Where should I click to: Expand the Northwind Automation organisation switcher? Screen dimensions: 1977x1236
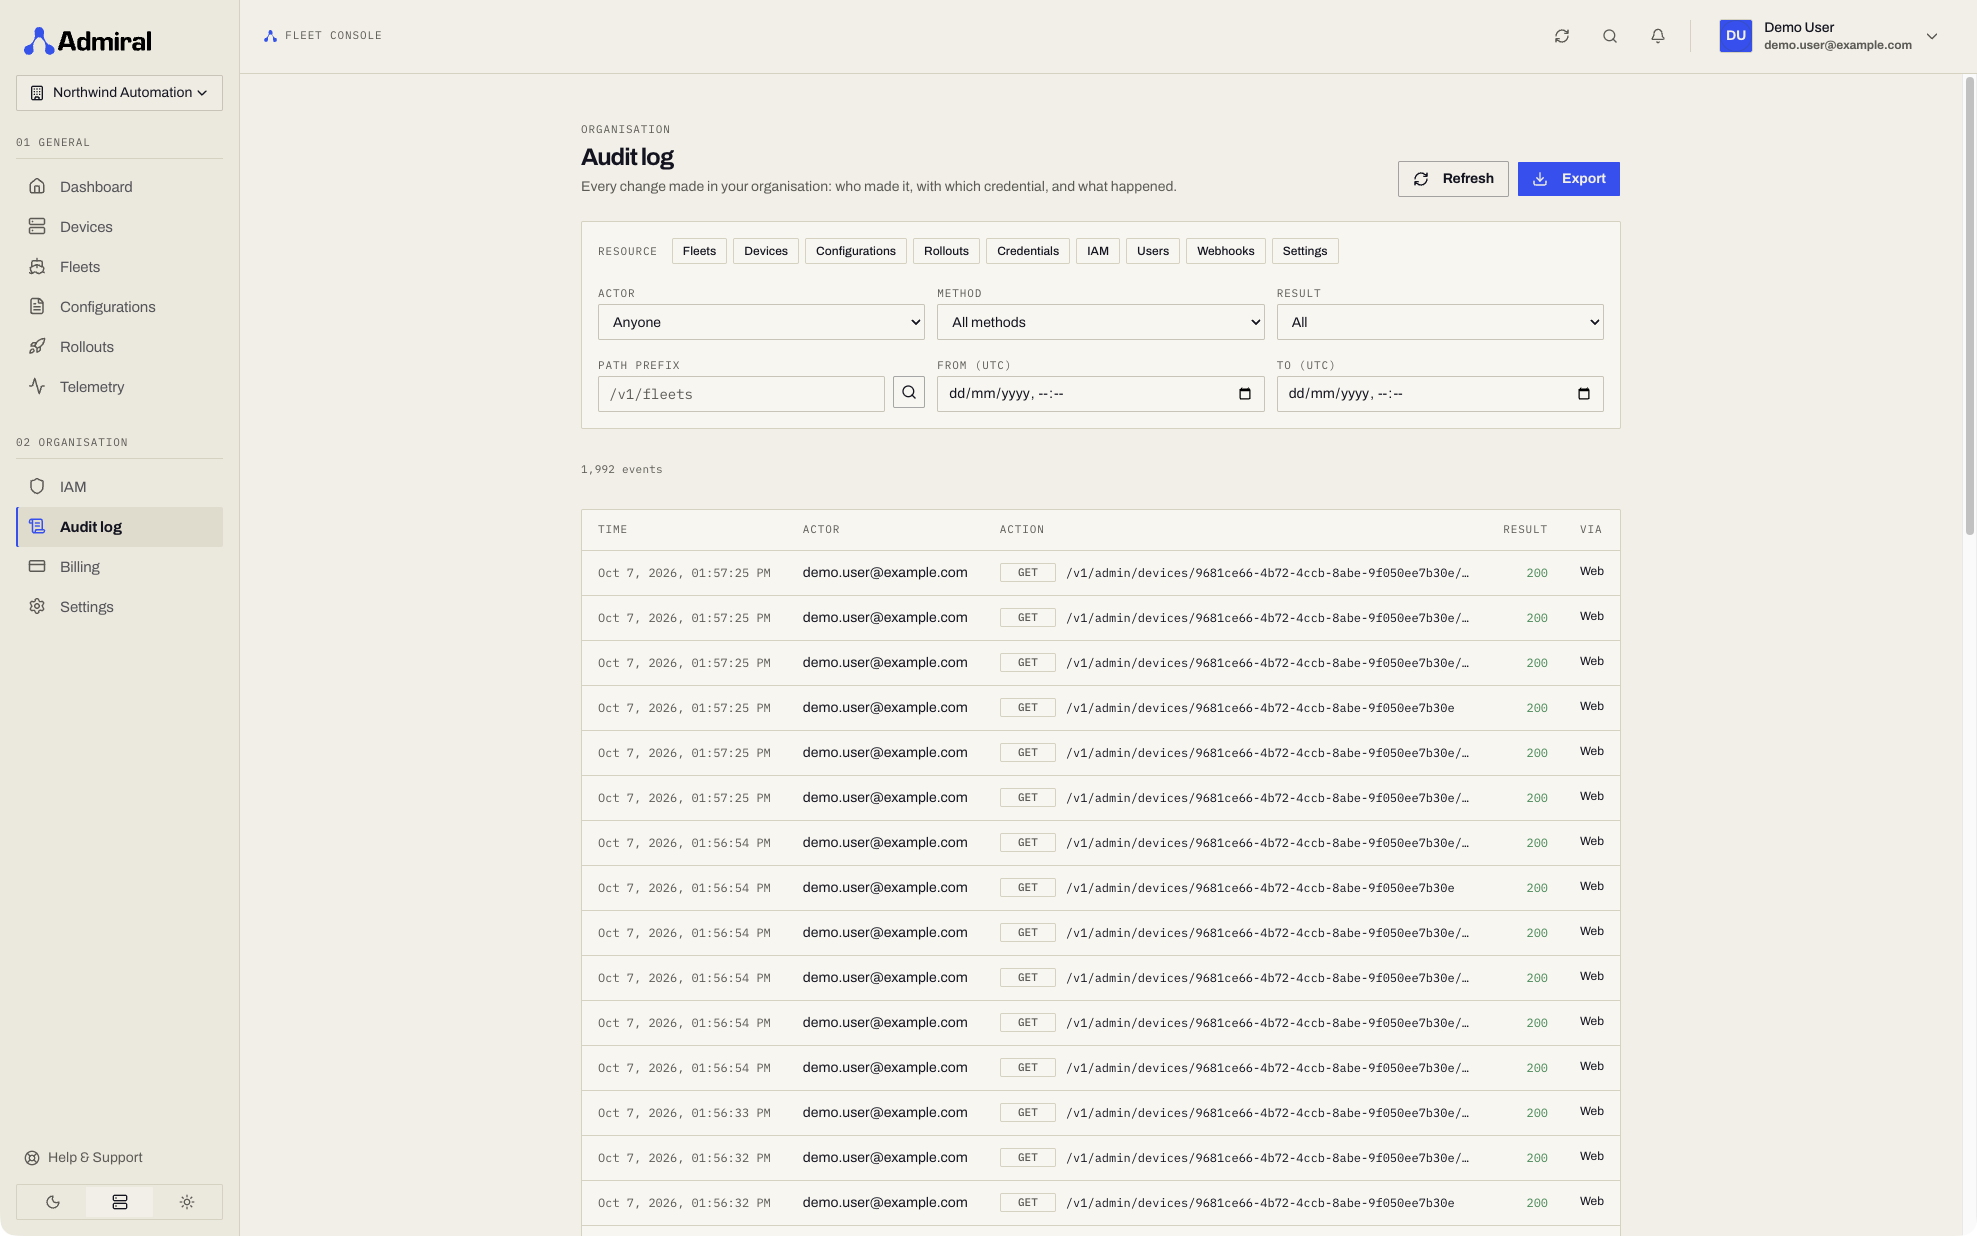(x=120, y=93)
